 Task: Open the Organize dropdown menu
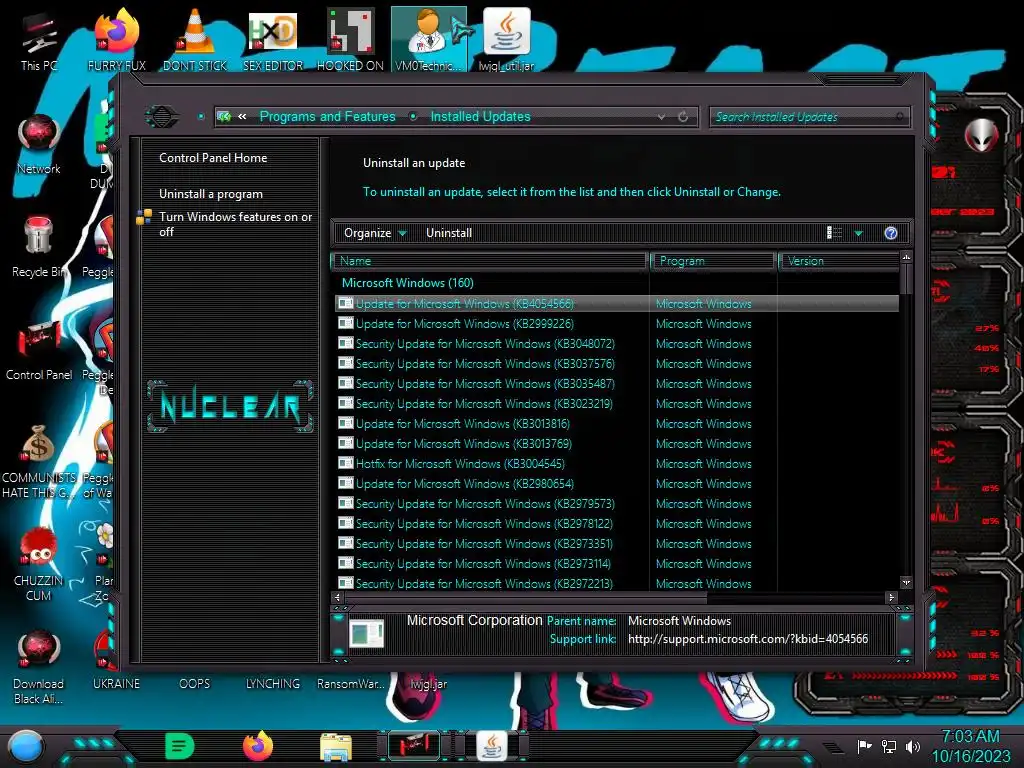click(x=375, y=233)
